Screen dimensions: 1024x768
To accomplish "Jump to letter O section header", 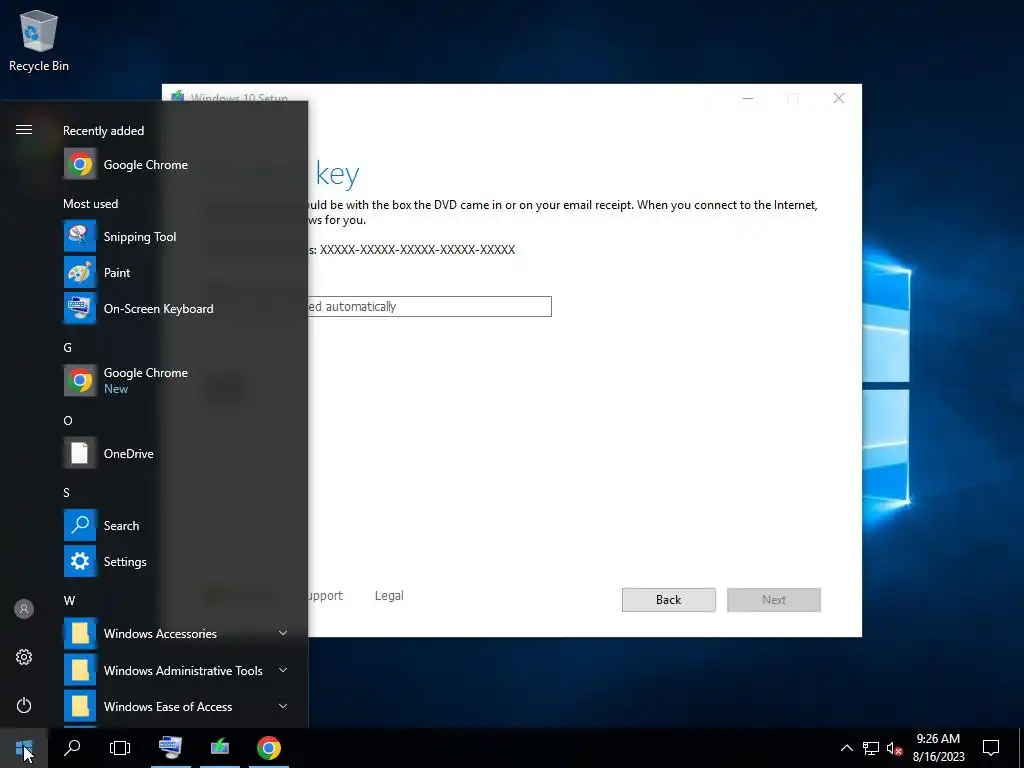I will tap(68, 421).
